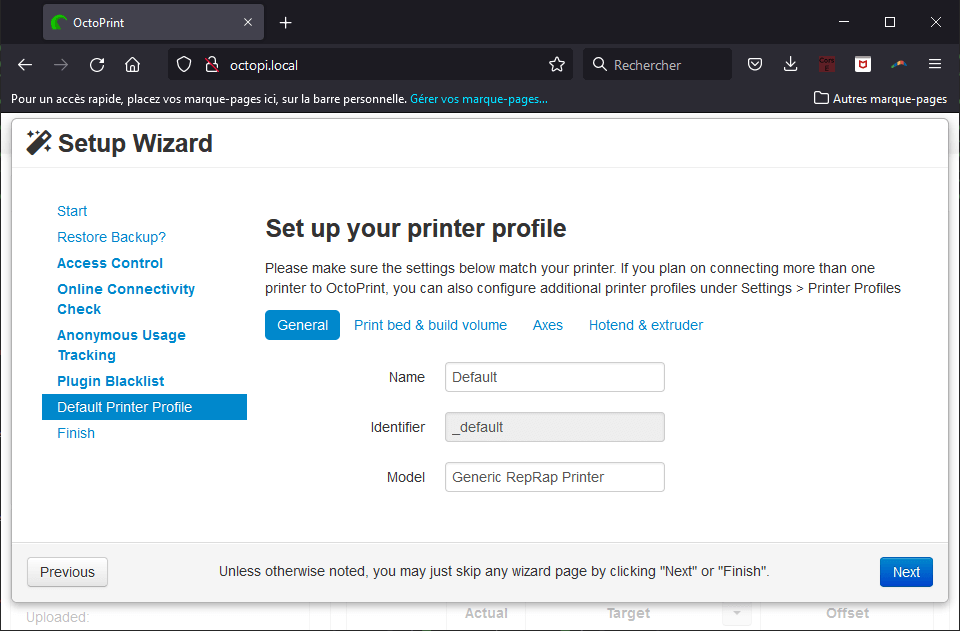Close the OctoPrint browser tab
The height and width of the screenshot is (631, 960).
point(248,23)
